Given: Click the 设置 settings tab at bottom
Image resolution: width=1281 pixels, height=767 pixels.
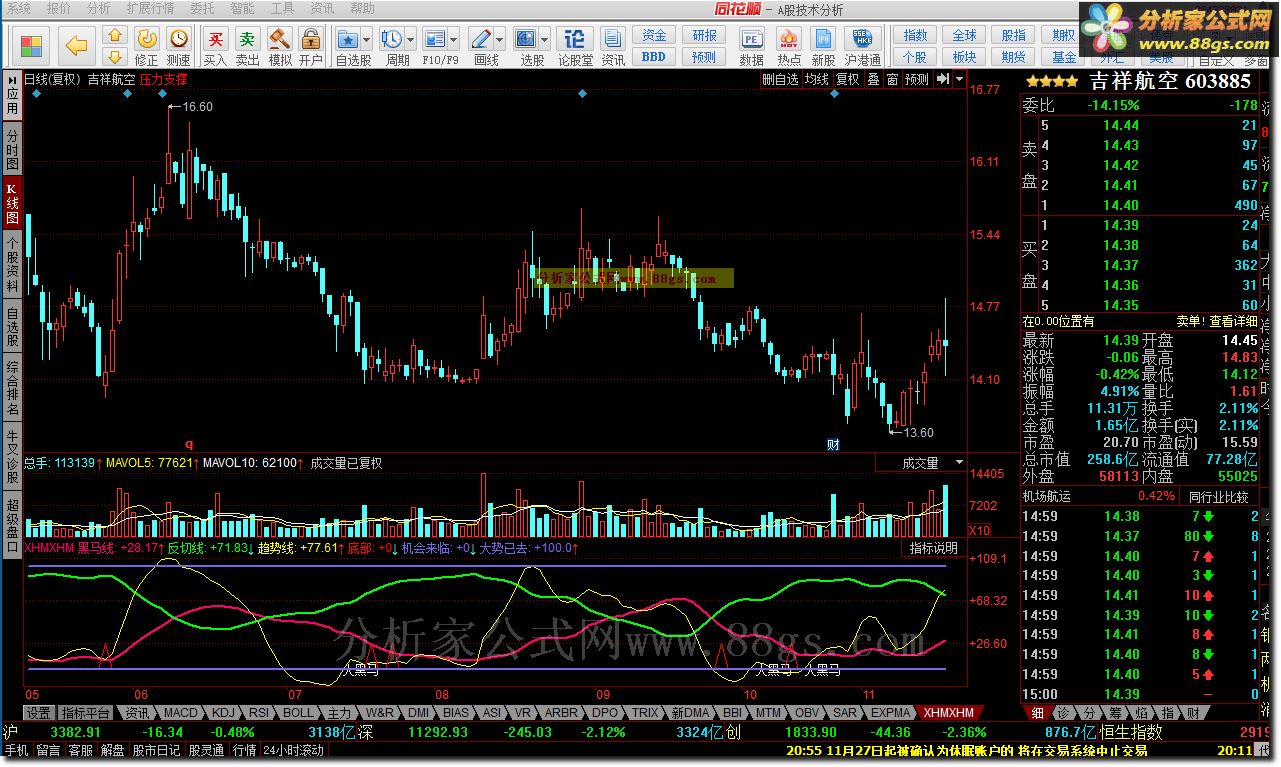Looking at the screenshot, I should point(38,713).
